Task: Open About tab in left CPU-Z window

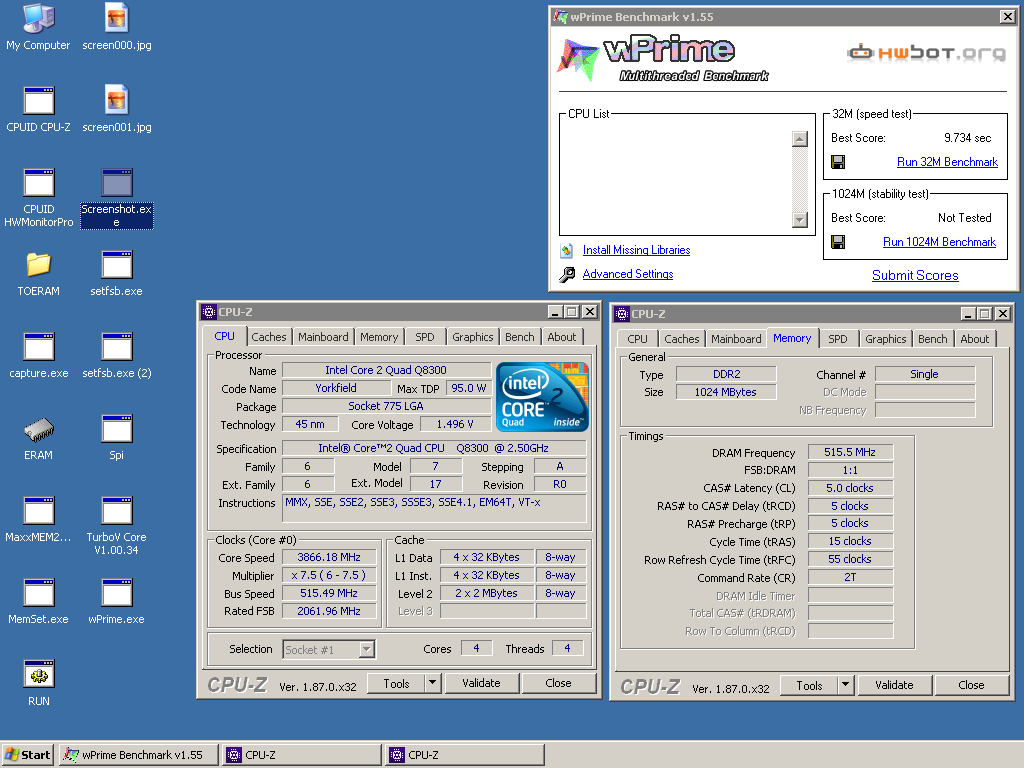Action: (562, 337)
